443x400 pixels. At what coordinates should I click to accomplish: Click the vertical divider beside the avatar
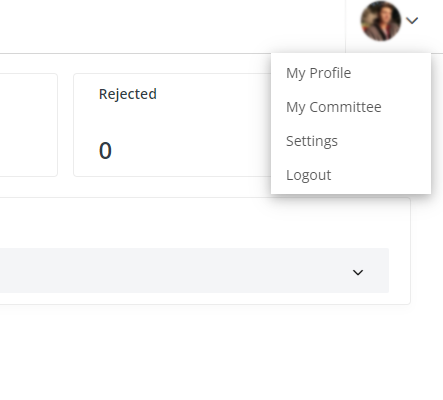(346, 26)
